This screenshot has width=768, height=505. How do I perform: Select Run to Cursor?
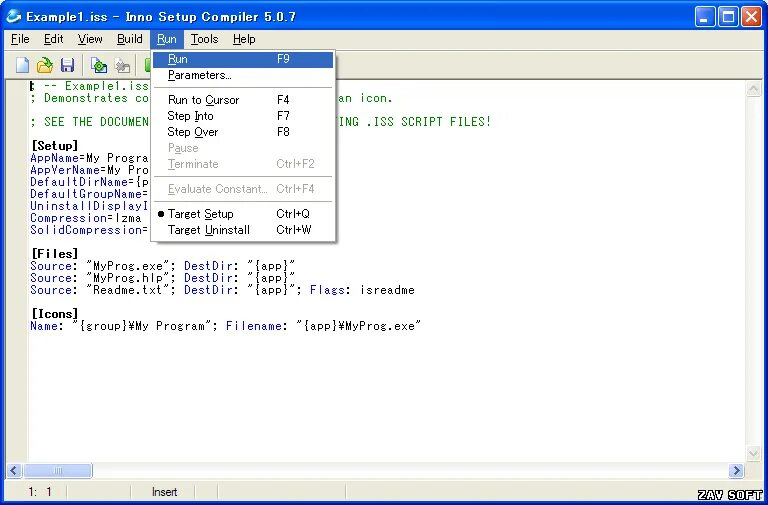coord(243,100)
